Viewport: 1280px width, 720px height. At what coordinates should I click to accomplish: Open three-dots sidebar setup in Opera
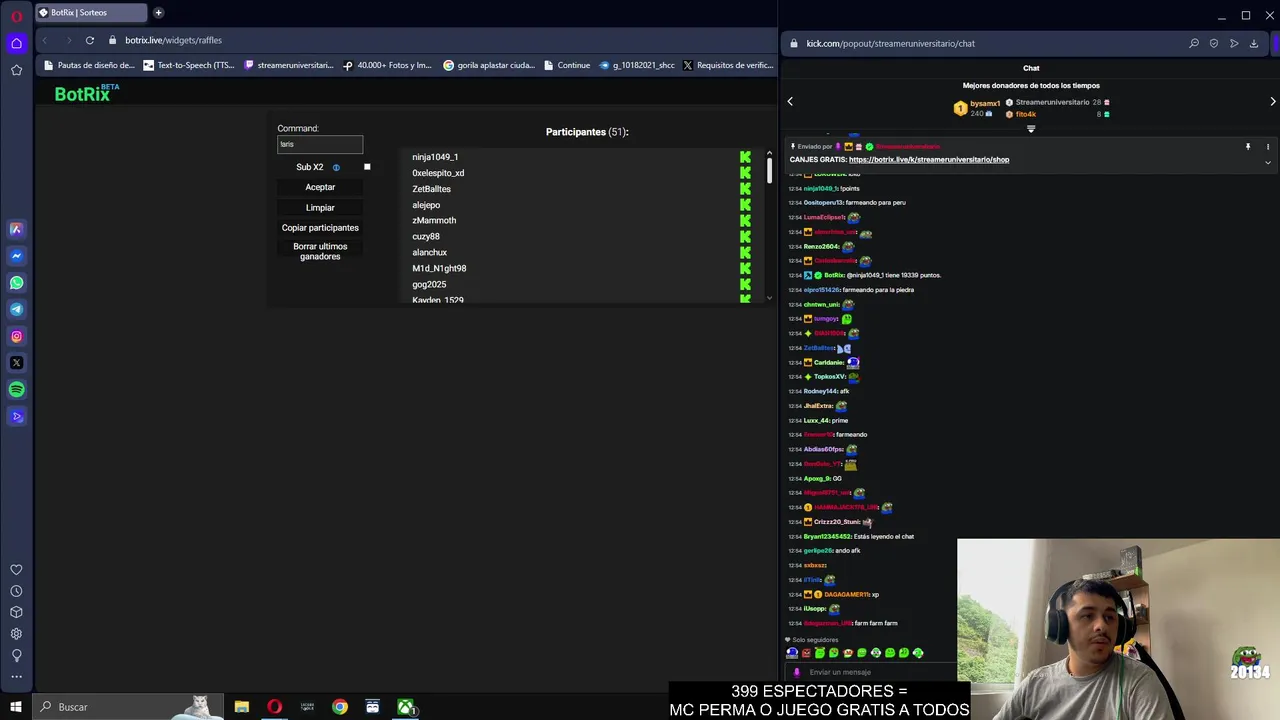click(x=16, y=677)
